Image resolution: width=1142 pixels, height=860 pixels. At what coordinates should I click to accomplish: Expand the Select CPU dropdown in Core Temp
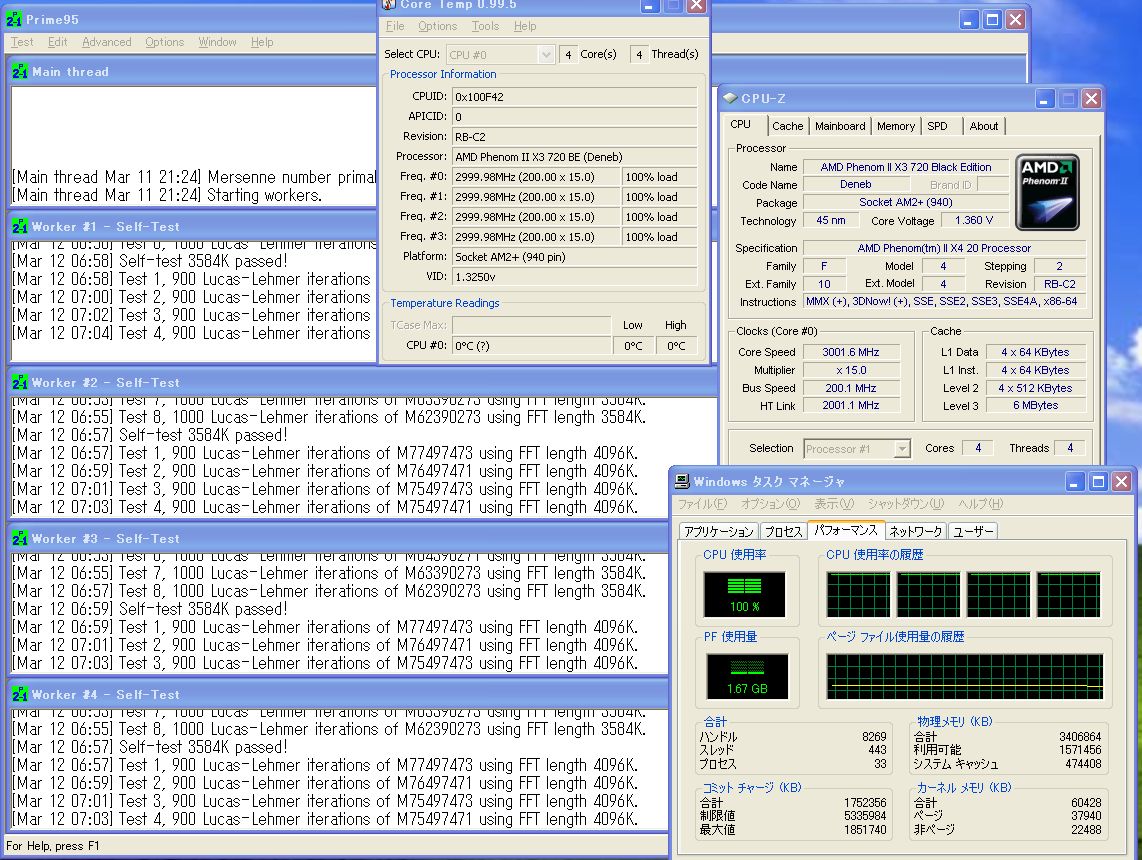(545, 54)
